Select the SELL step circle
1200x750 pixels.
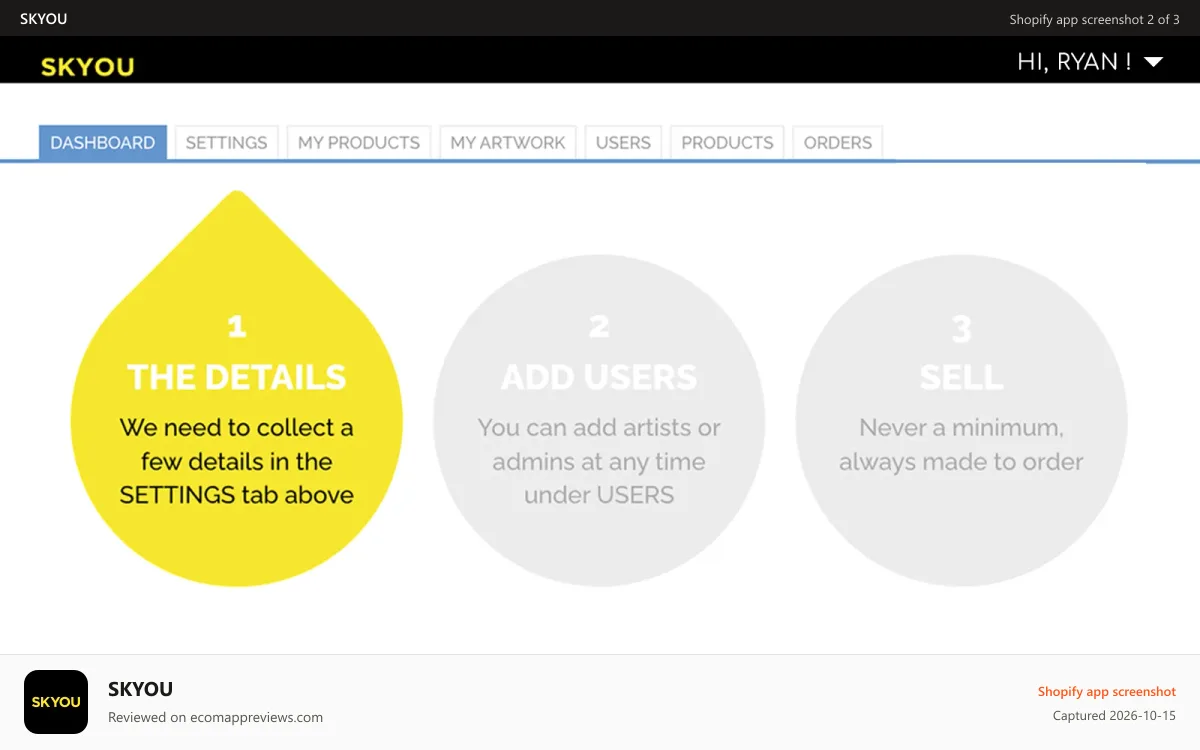click(961, 420)
